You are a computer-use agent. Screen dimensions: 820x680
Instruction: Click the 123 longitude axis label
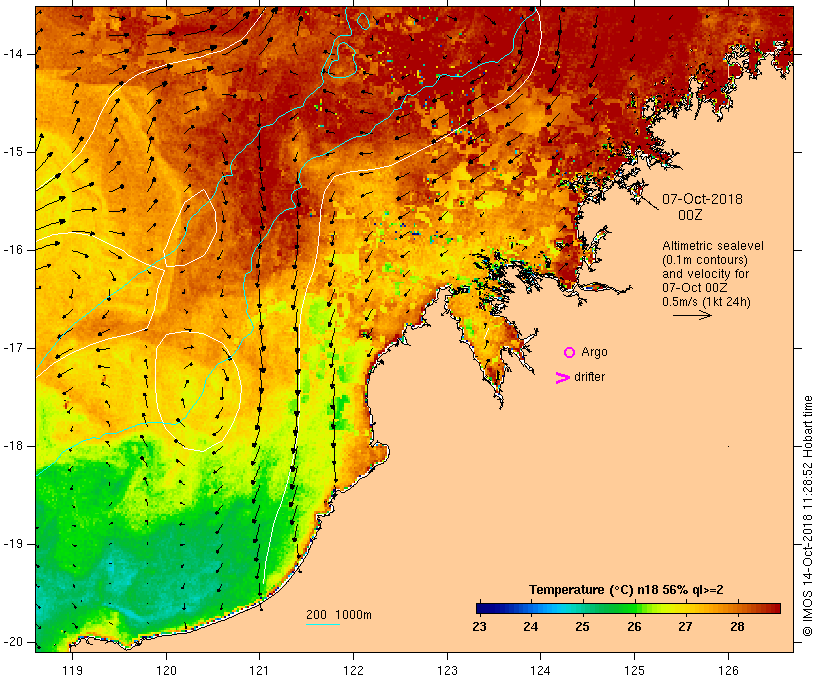(447, 671)
